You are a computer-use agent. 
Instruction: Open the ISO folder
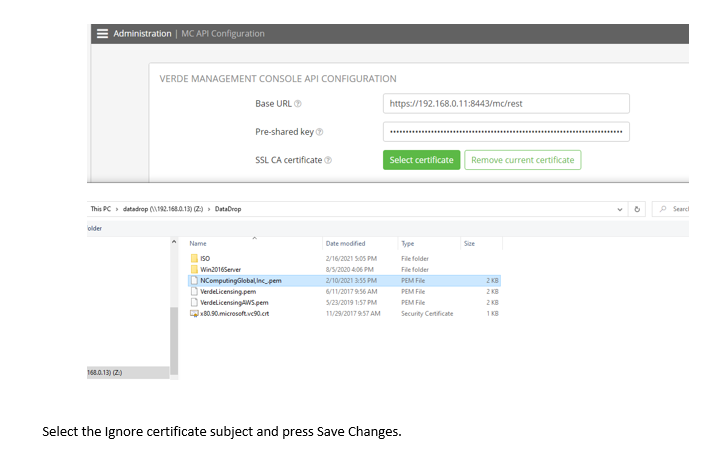[204, 259]
